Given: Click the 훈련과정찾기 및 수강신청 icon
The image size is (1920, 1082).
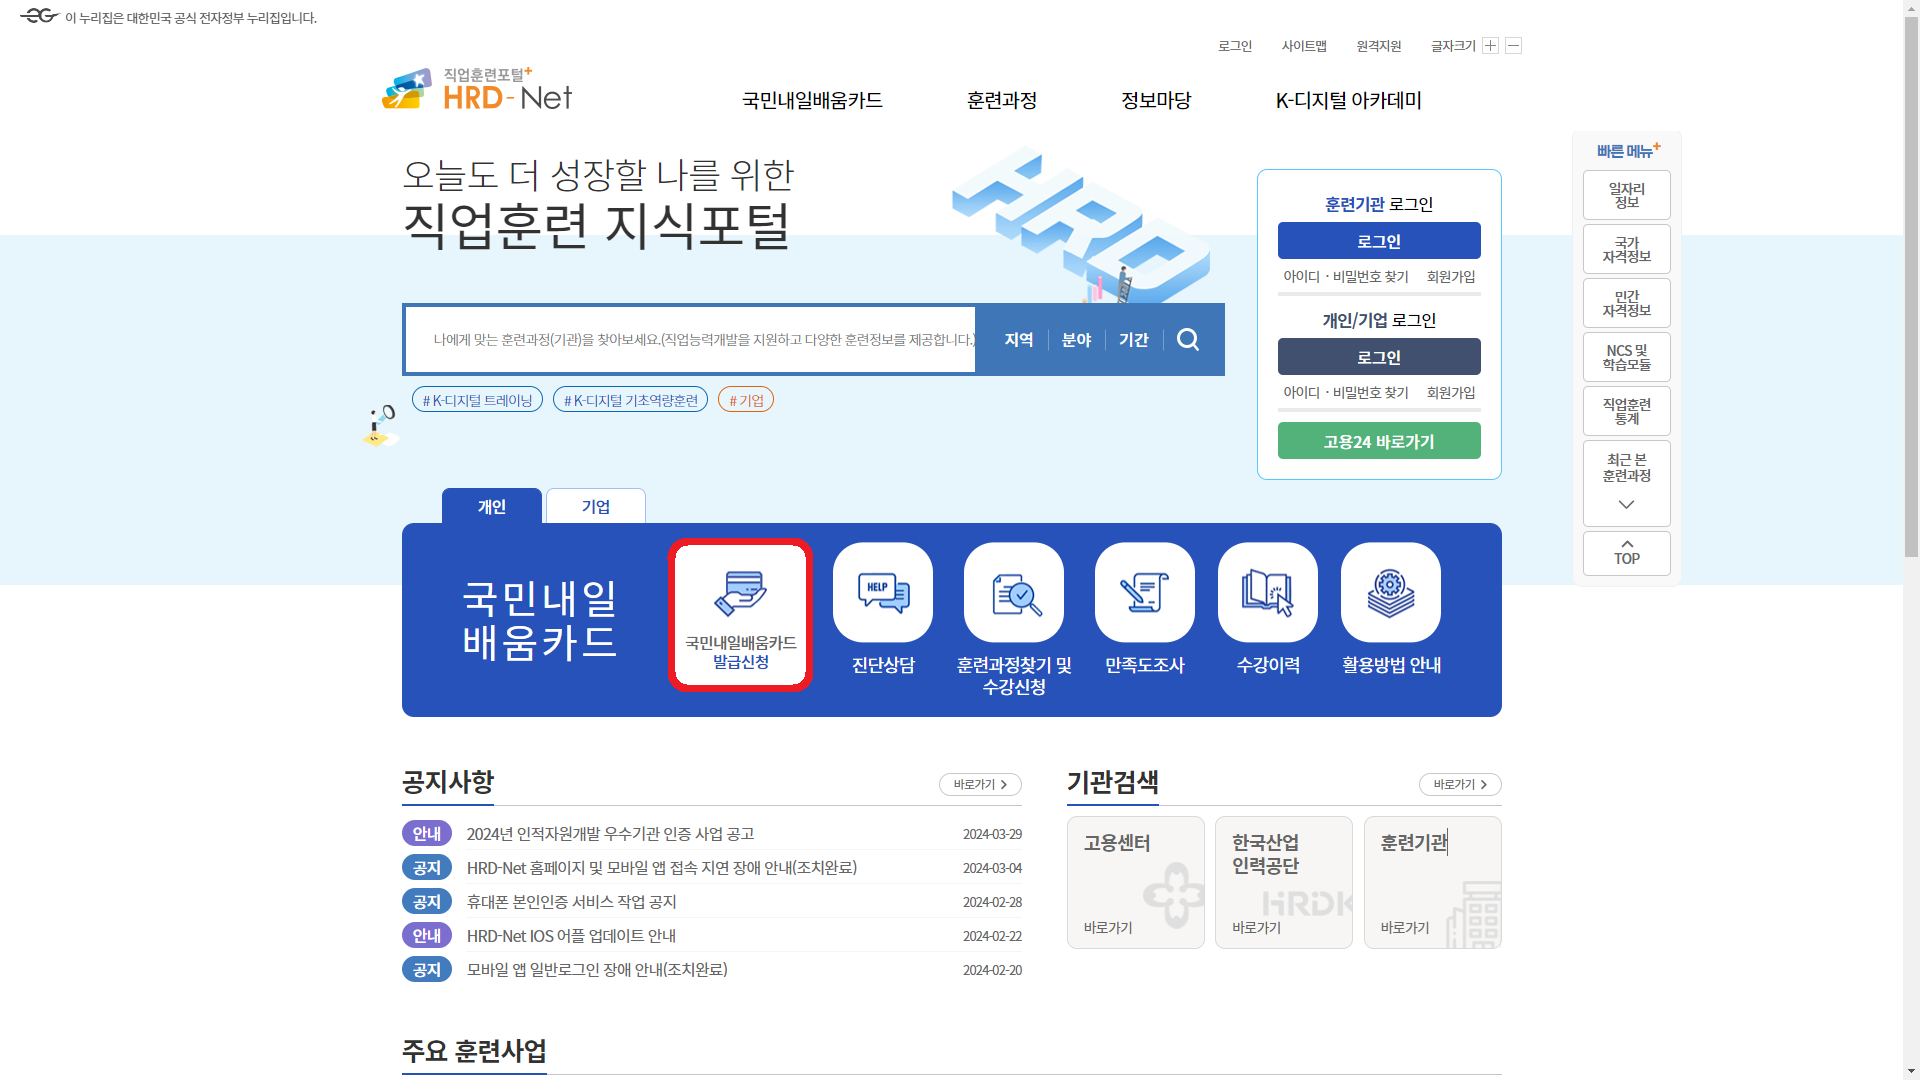Looking at the screenshot, I should click(x=1014, y=593).
